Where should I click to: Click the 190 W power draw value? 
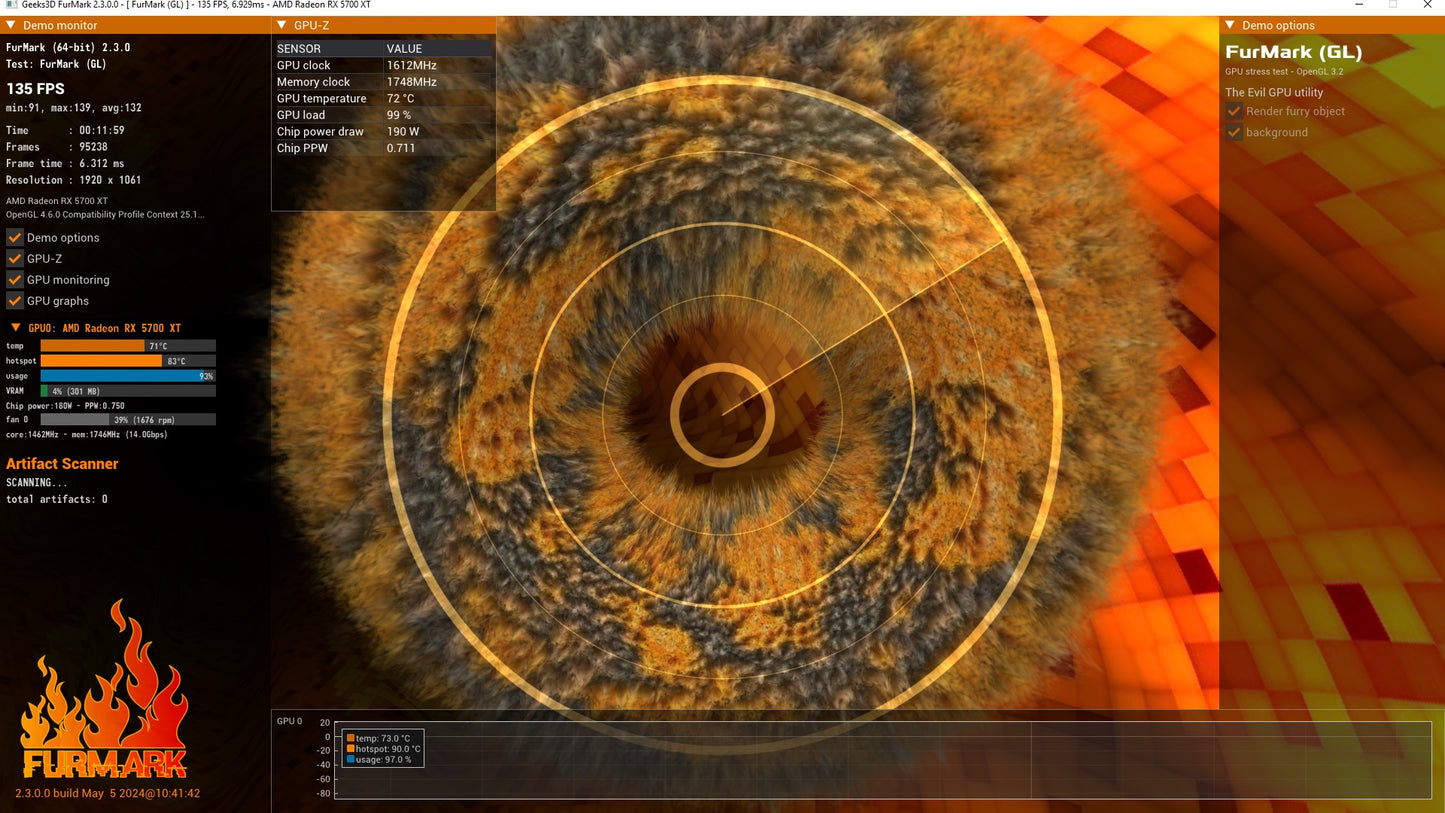(x=403, y=132)
